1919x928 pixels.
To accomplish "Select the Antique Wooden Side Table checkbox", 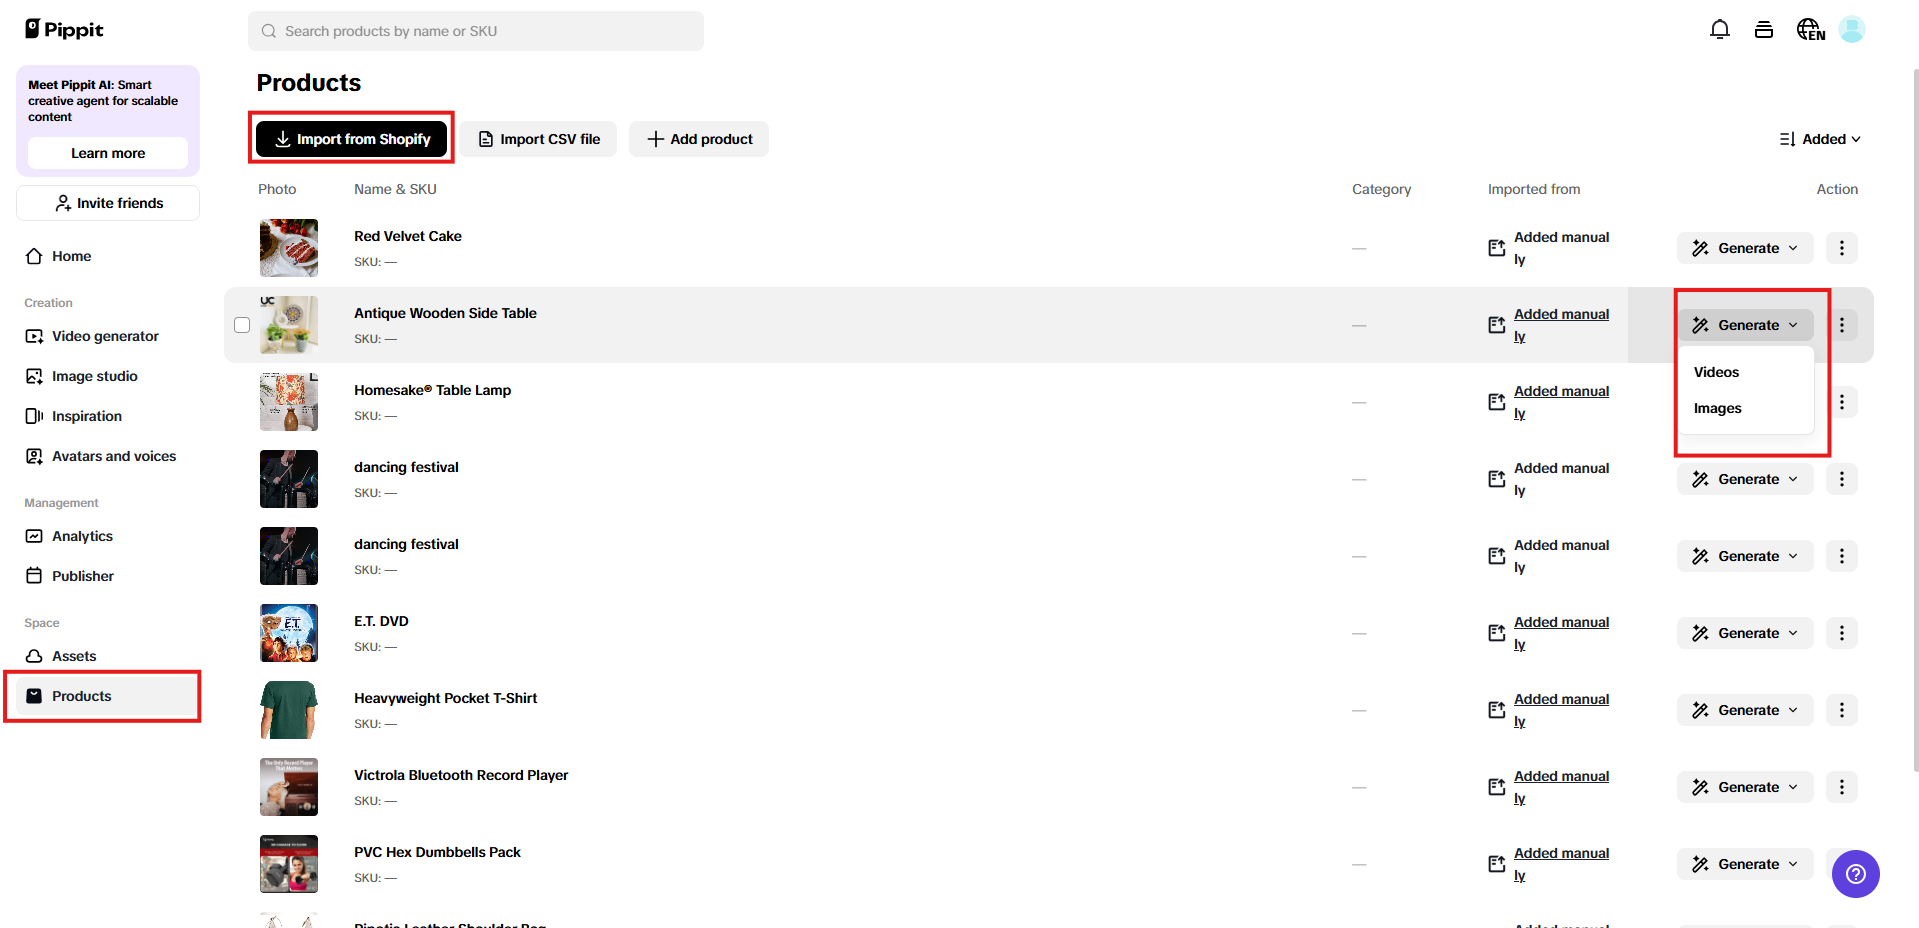I will tap(241, 325).
